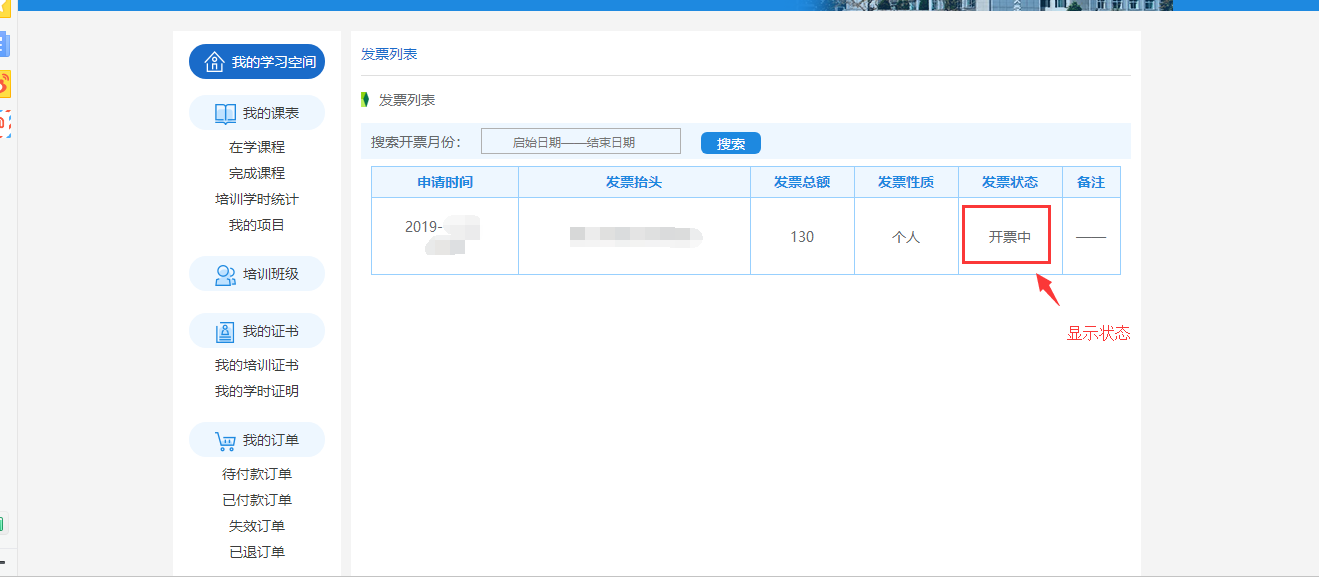Open 待付款订单 list
The height and width of the screenshot is (579, 1319).
click(257, 474)
